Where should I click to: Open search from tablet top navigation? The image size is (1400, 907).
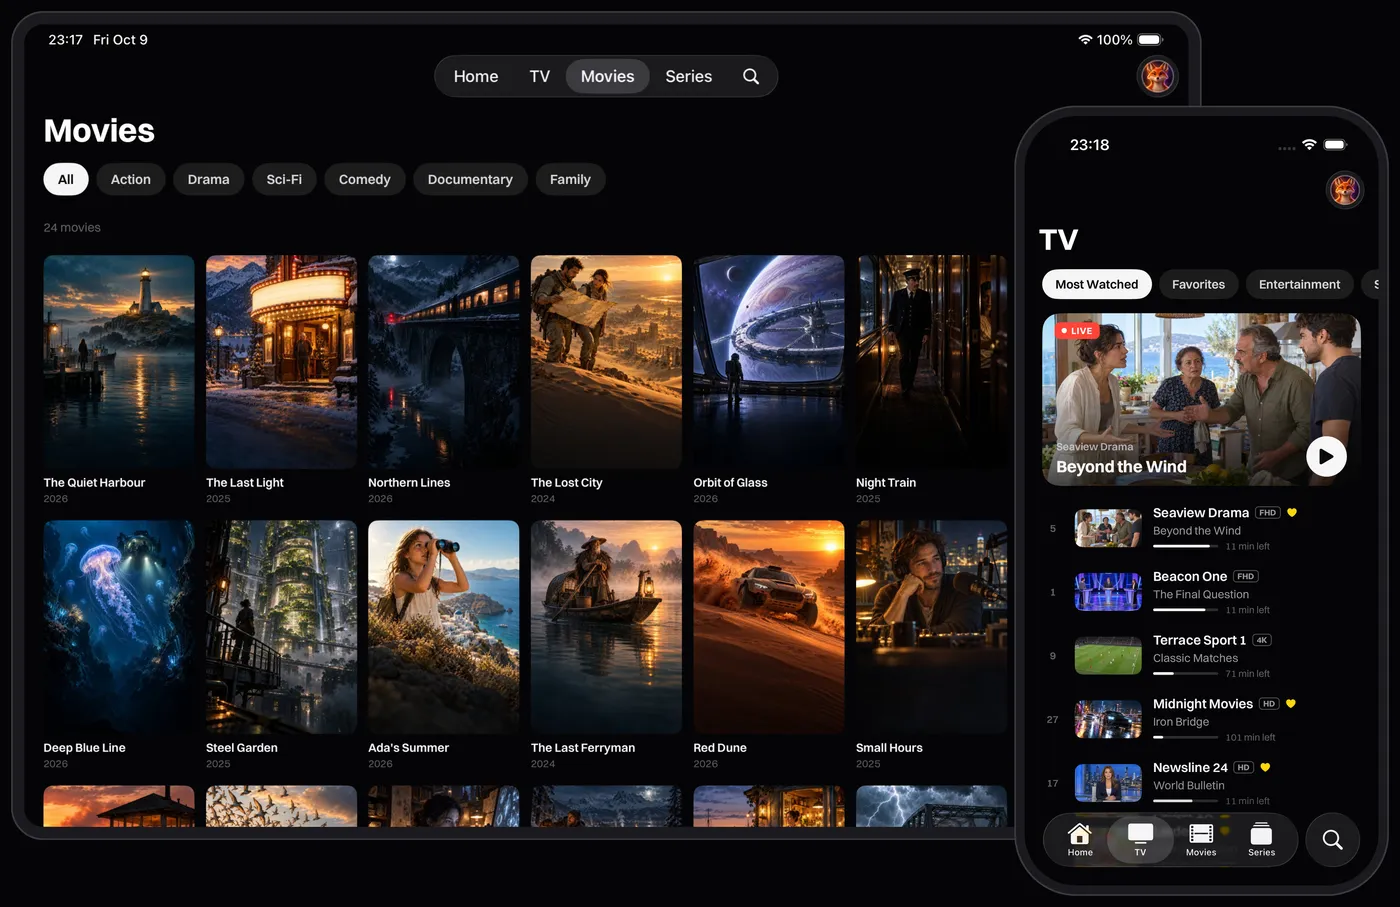(x=751, y=76)
